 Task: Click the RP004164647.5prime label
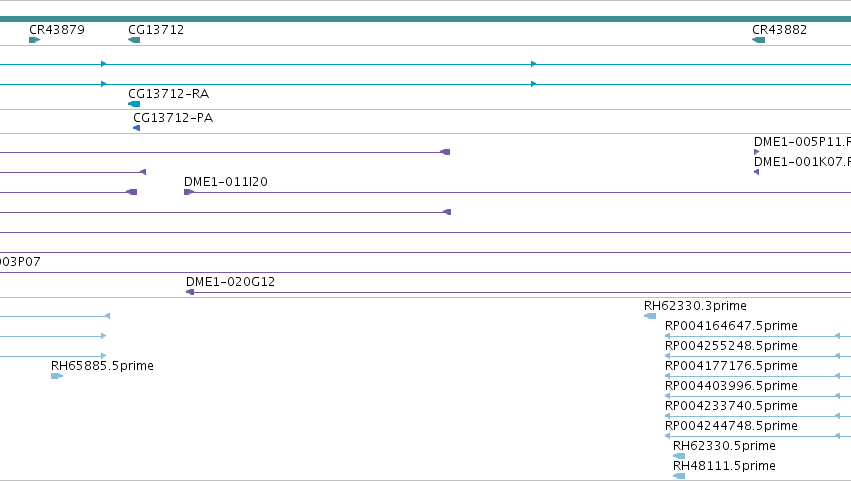[732, 326]
